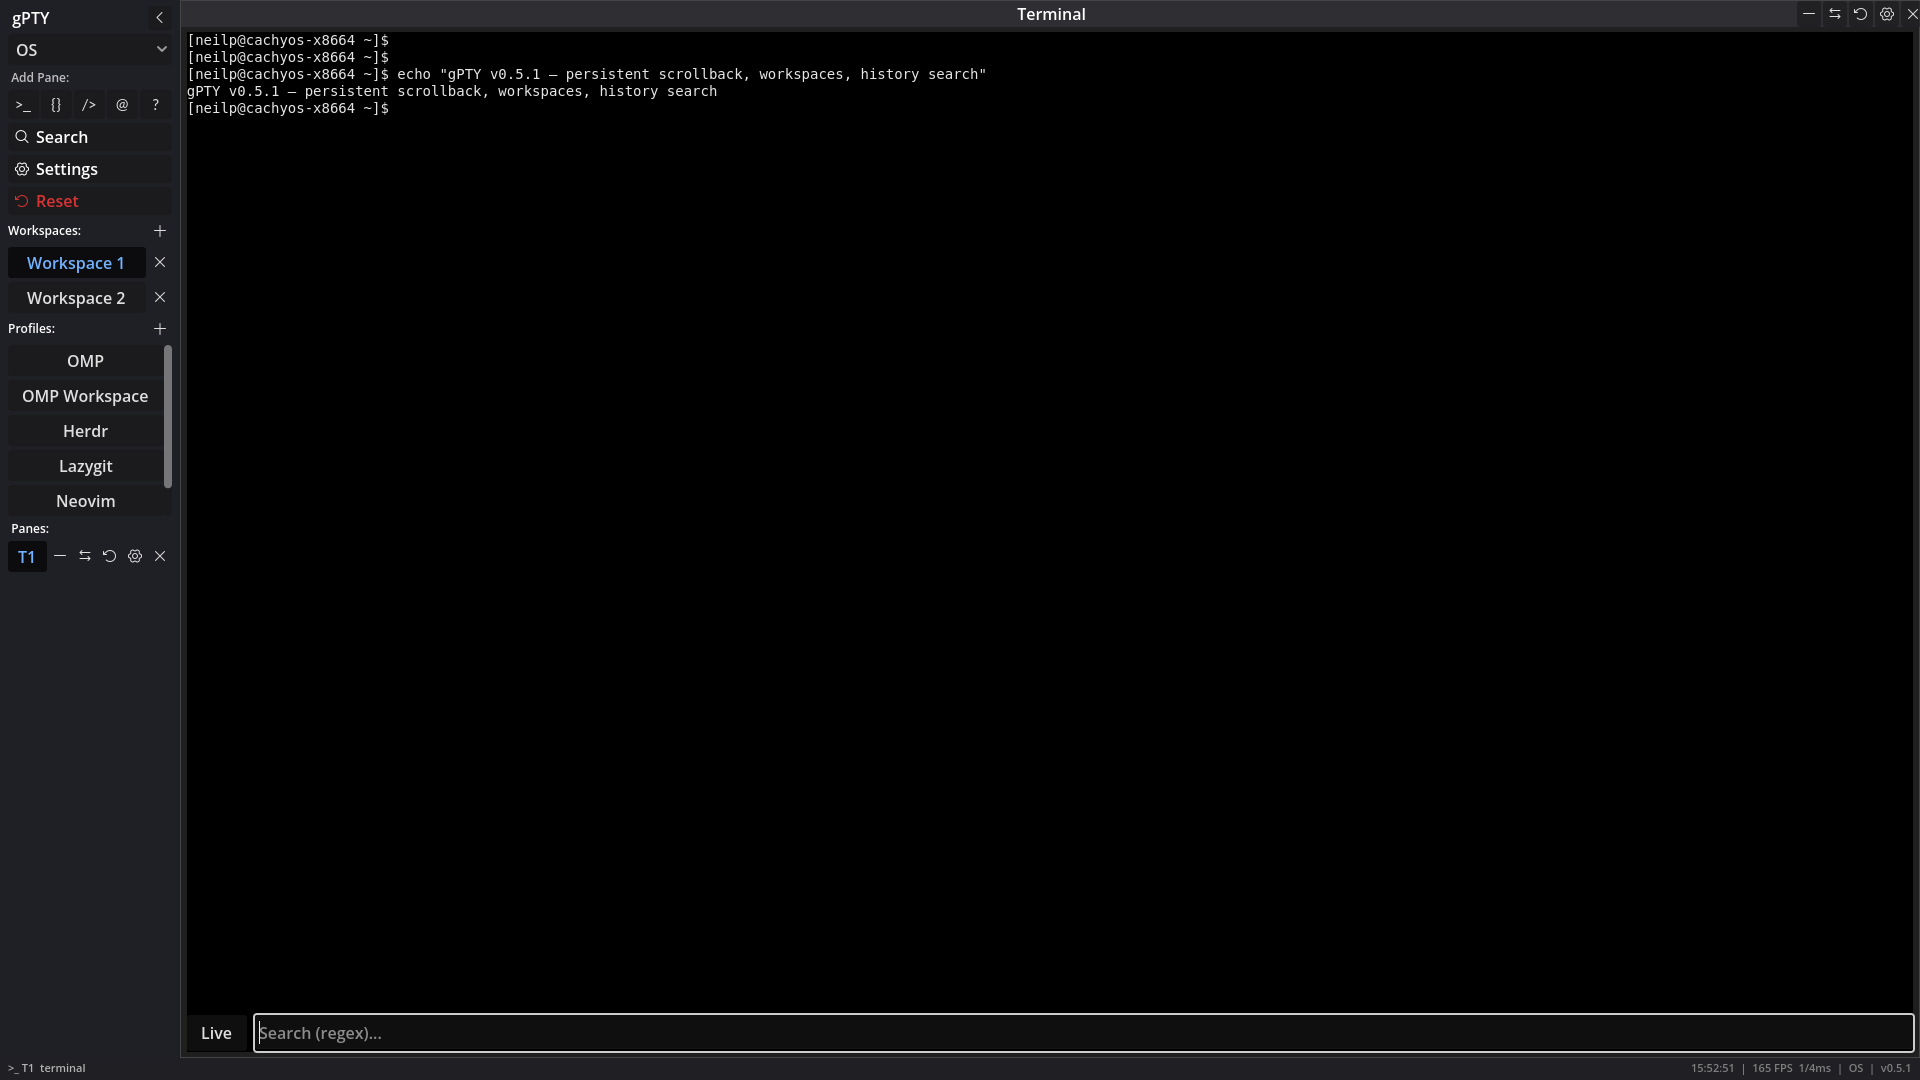Close Workspace 1 with its X icon

[x=160, y=263]
